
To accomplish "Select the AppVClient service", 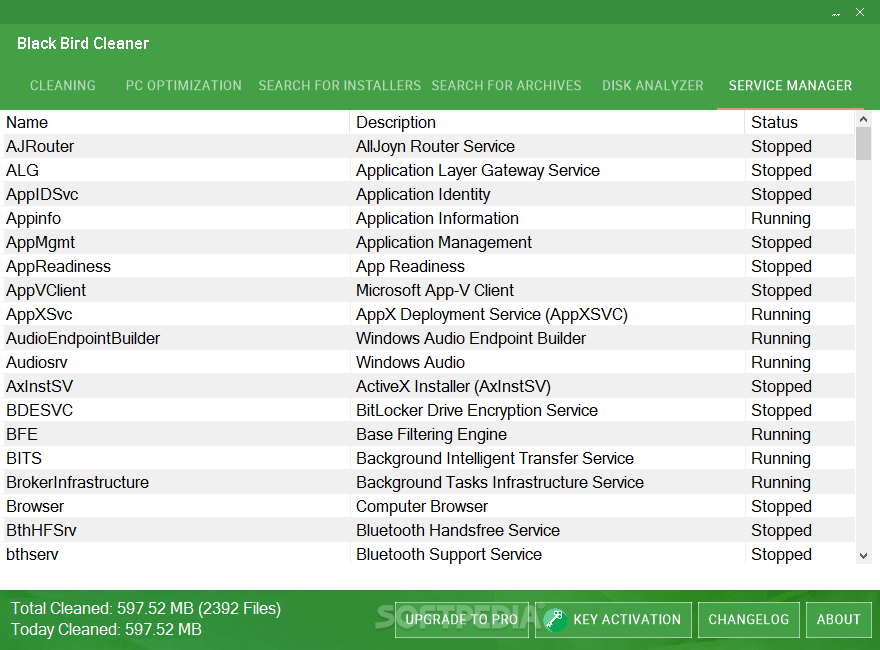I will 46,291.
